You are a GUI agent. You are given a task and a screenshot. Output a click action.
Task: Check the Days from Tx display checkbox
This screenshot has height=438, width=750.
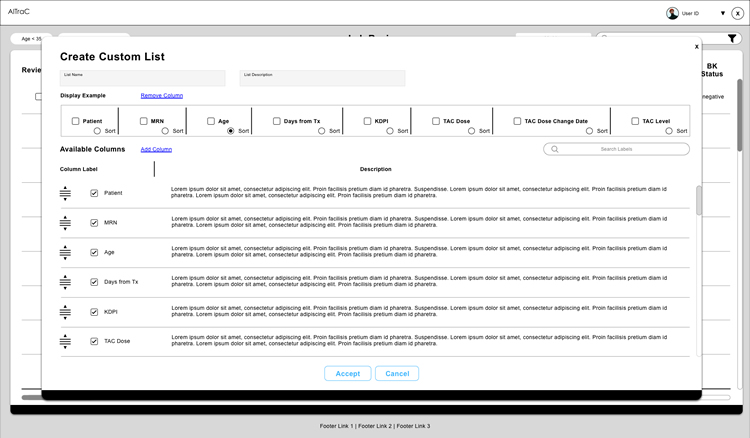(276, 121)
